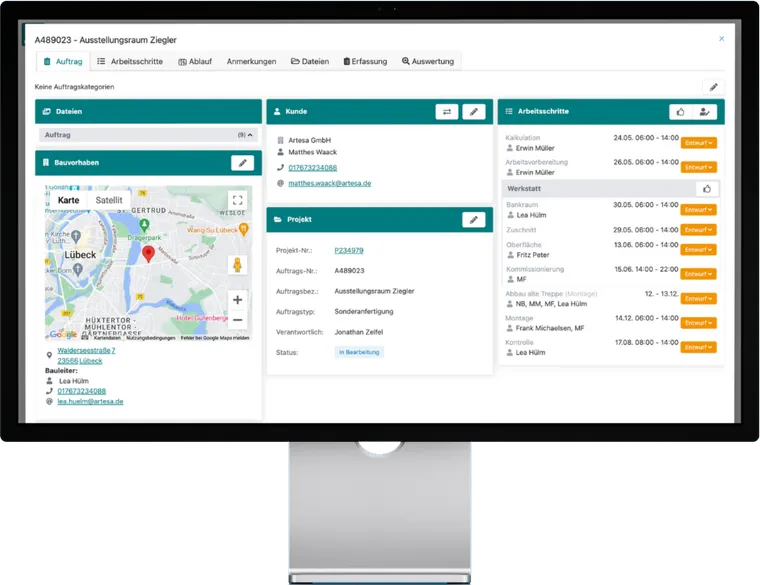Collapse the Auftrag files section

(148, 135)
